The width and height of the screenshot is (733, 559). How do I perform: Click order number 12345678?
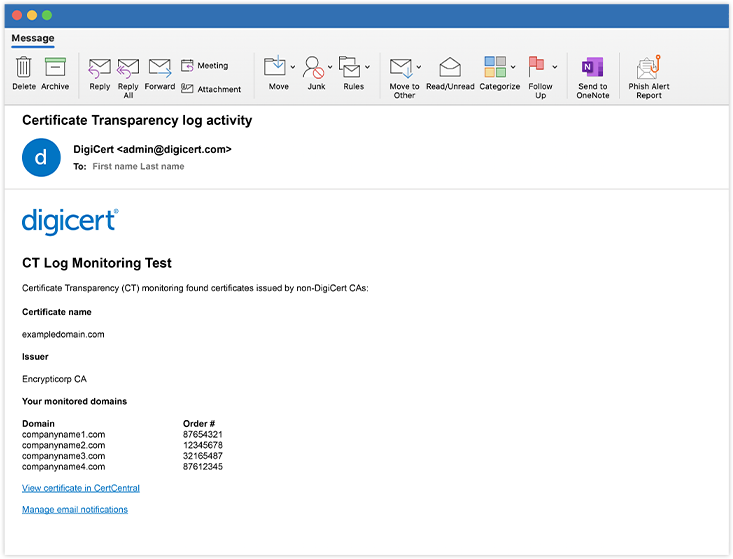[203, 445]
